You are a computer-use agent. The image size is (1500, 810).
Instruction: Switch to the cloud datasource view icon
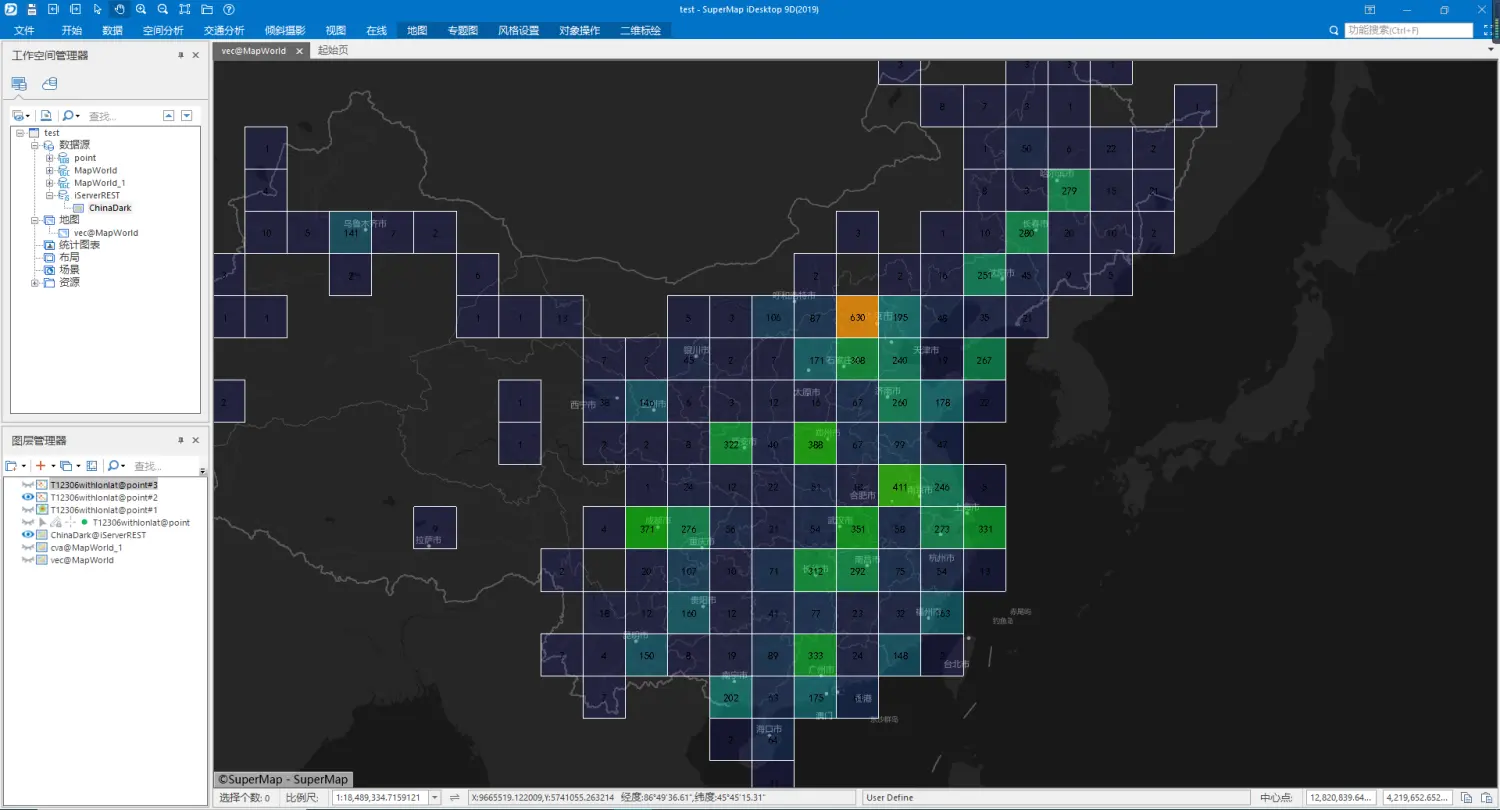[49, 83]
